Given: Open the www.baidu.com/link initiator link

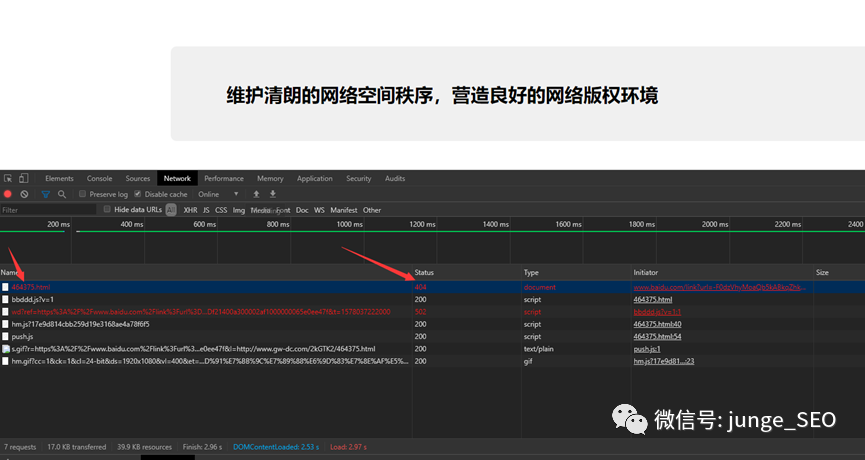Looking at the screenshot, I should [x=719, y=287].
